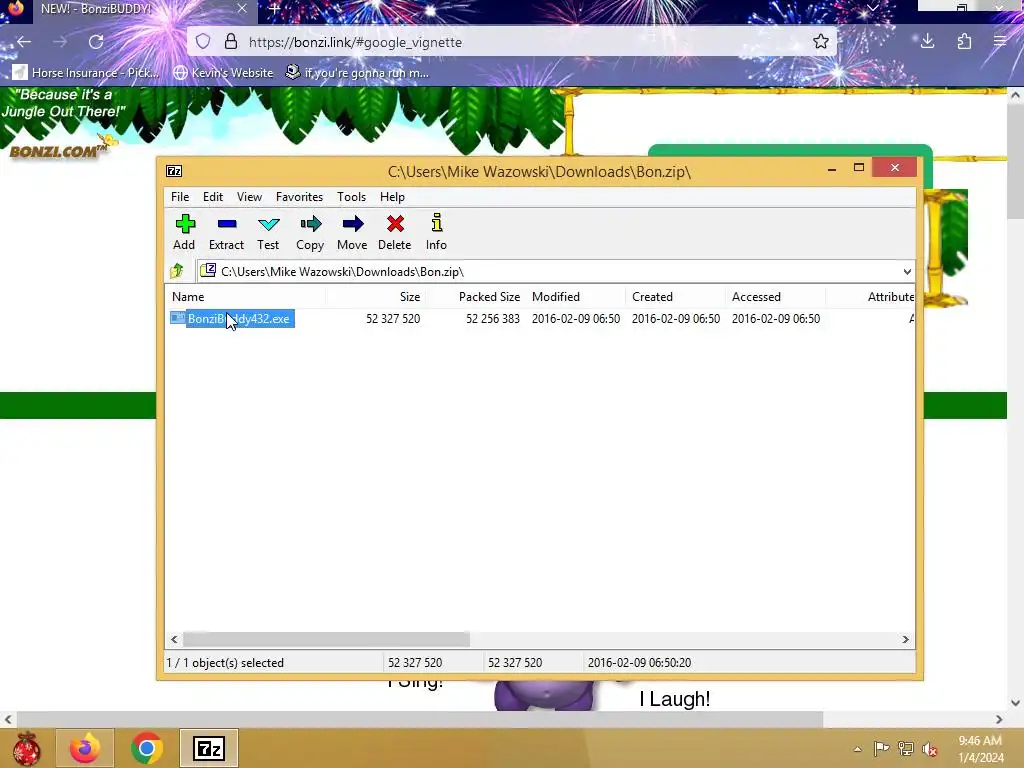The width and height of the screenshot is (1024, 768).
Task: Click the Extract toolbar icon
Action: [227, 232]
